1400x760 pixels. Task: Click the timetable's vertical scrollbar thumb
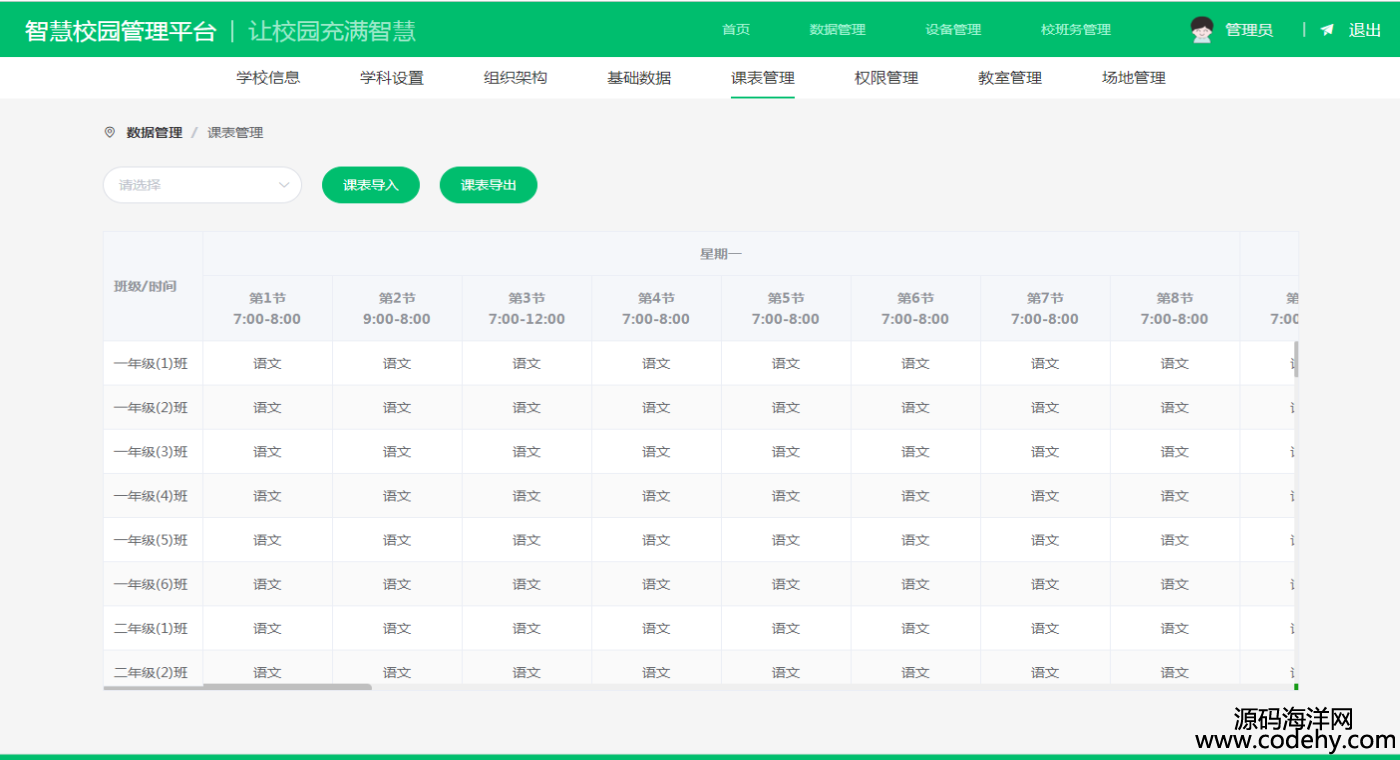tap(1296, 360)
